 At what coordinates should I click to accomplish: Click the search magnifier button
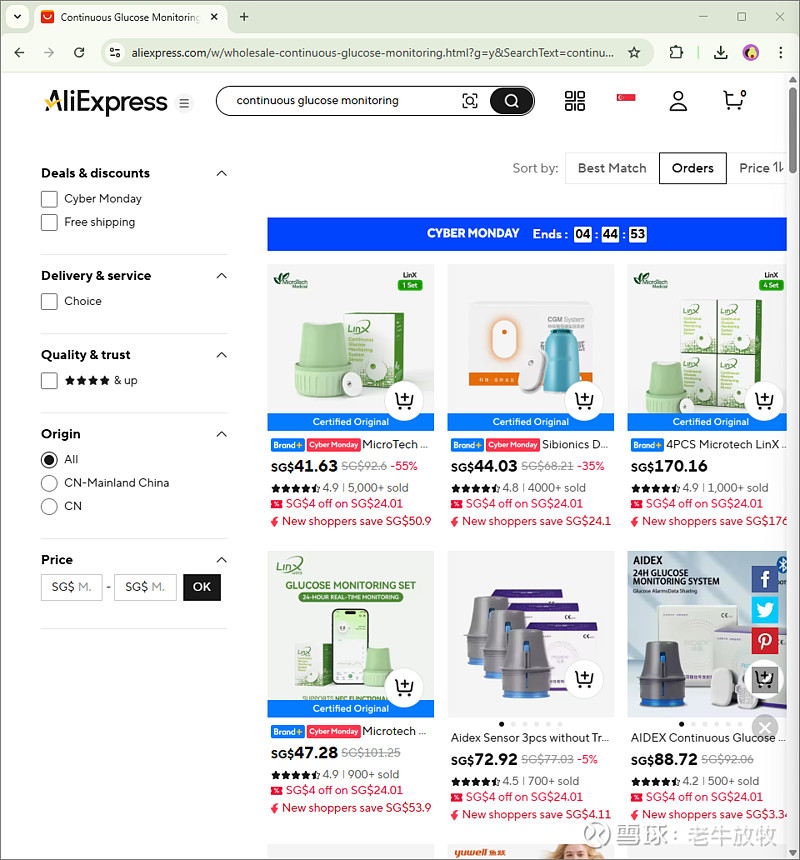click(511, 101)
